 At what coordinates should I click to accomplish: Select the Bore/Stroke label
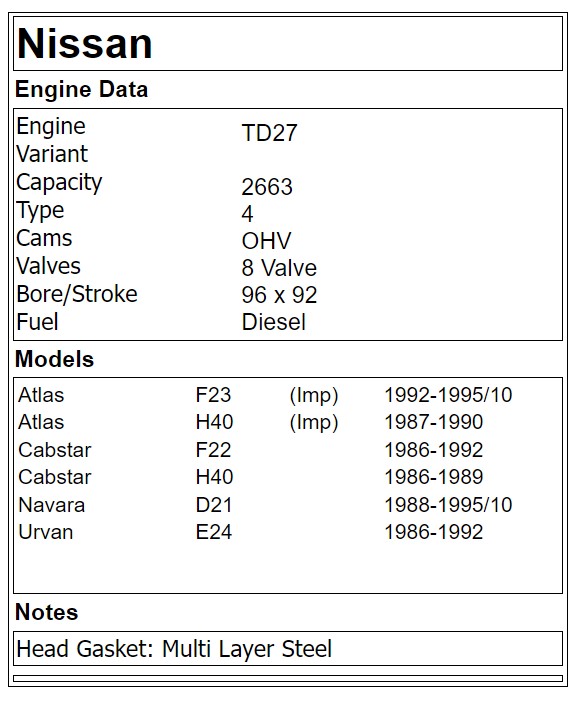(77, 294)
